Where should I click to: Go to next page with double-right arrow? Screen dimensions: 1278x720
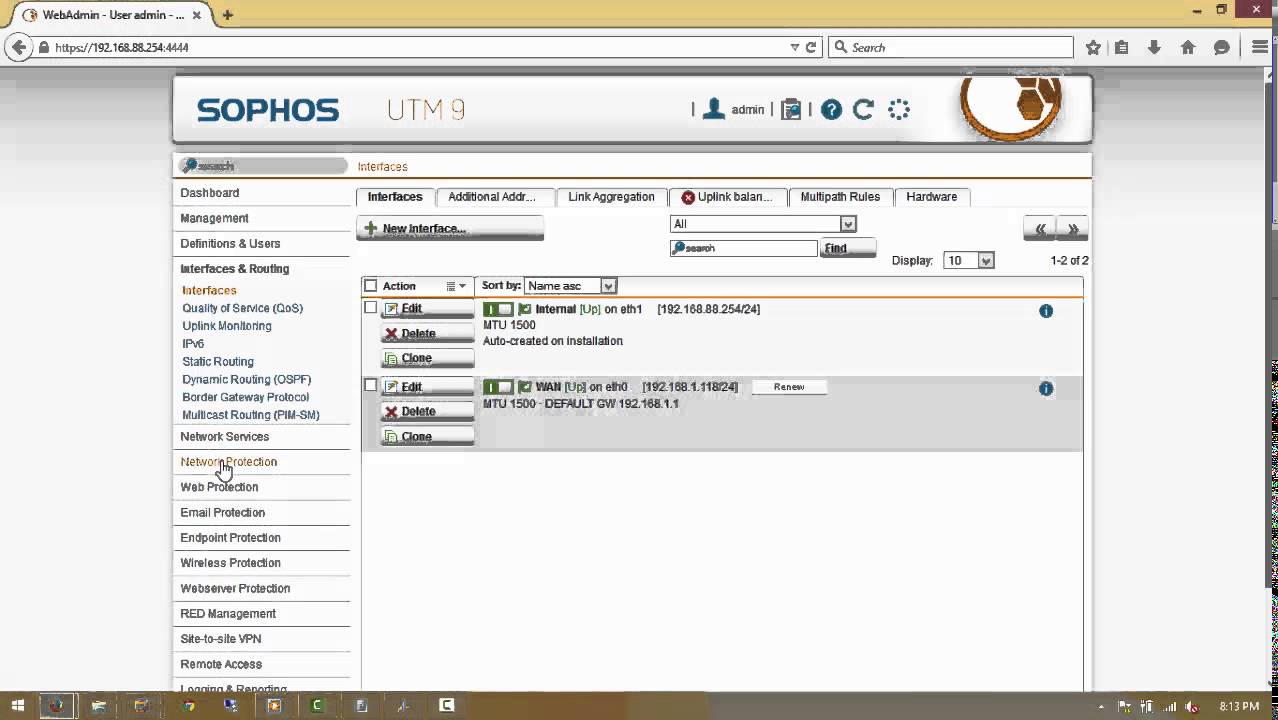tap(1073, 229)
